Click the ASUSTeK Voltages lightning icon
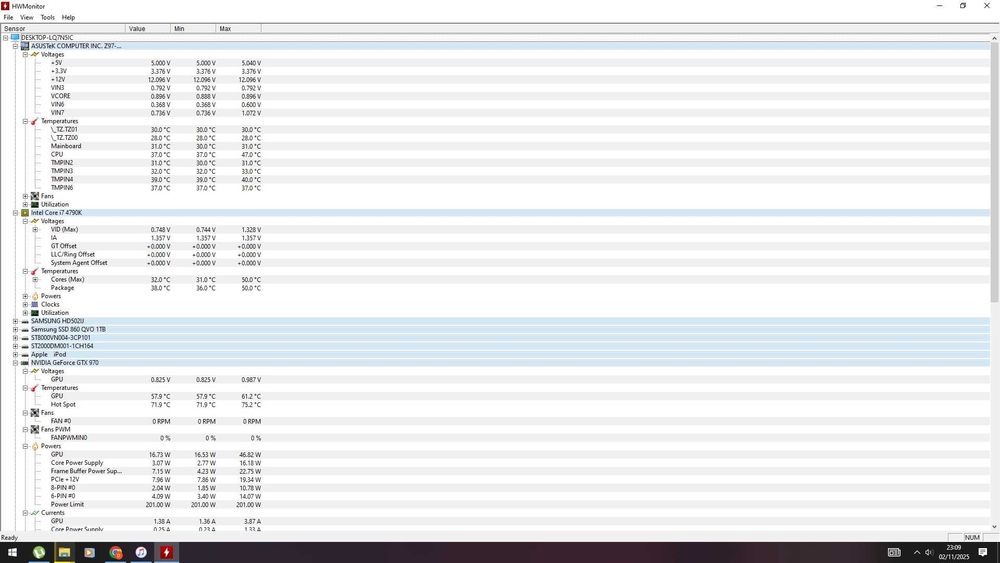The height and width of the screenshot is (563, 1000). point(35,54)
